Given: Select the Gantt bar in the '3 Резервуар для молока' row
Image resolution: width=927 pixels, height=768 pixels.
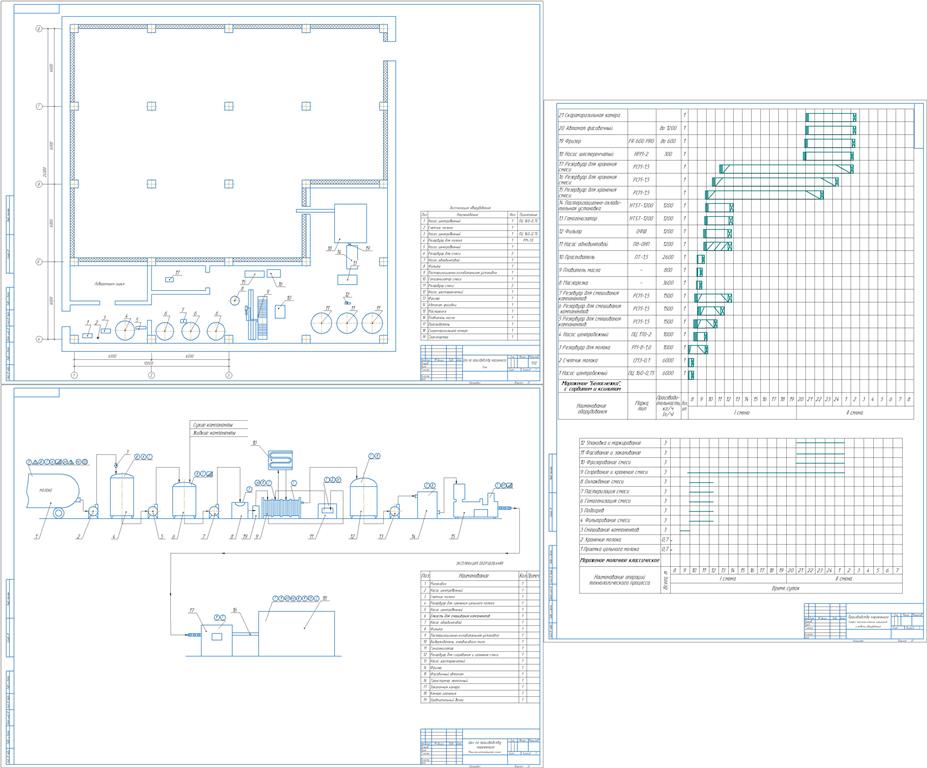Looking at the screenshot, I should click(x=698, y=348).
